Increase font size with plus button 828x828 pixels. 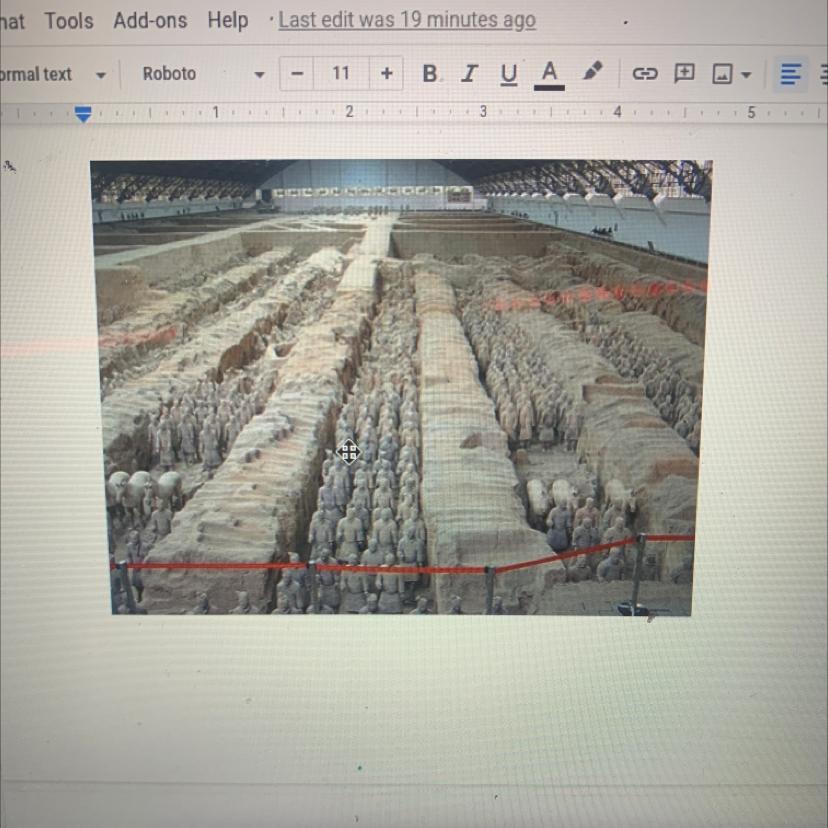click(387, 73)
